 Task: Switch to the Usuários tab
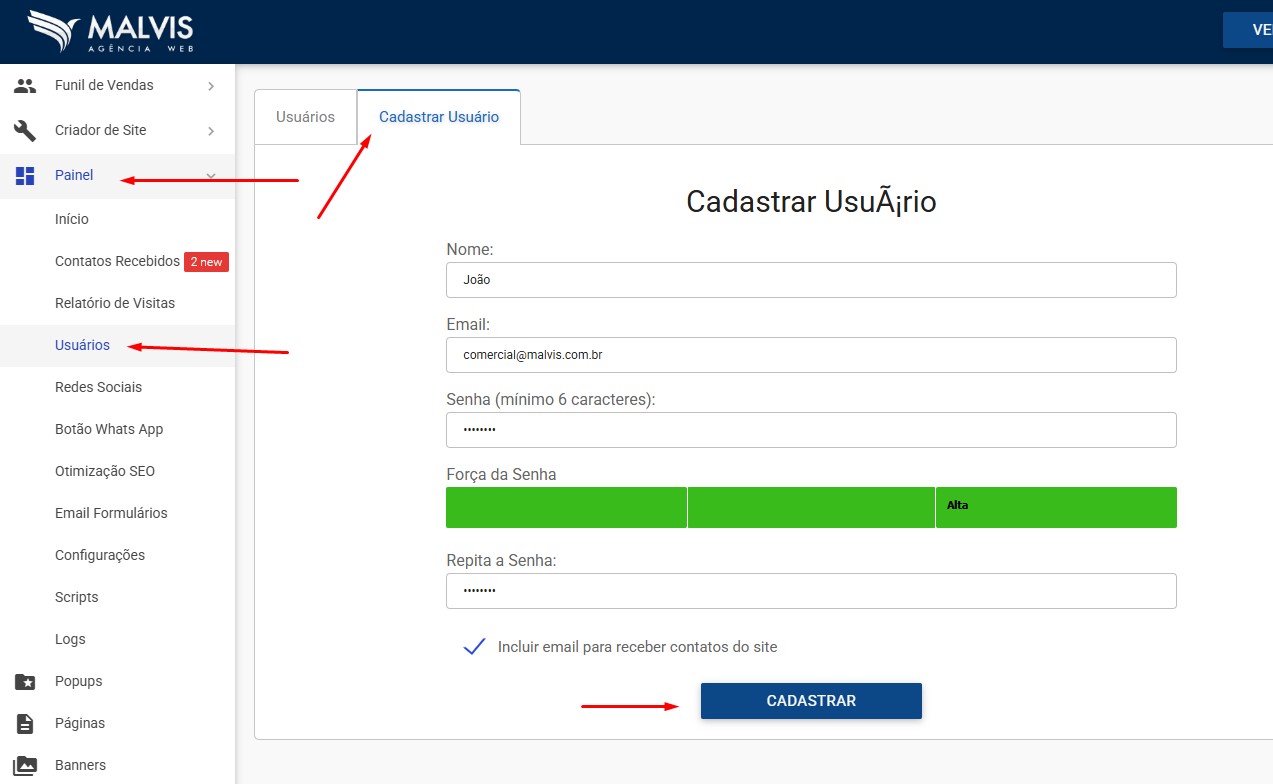305,117
